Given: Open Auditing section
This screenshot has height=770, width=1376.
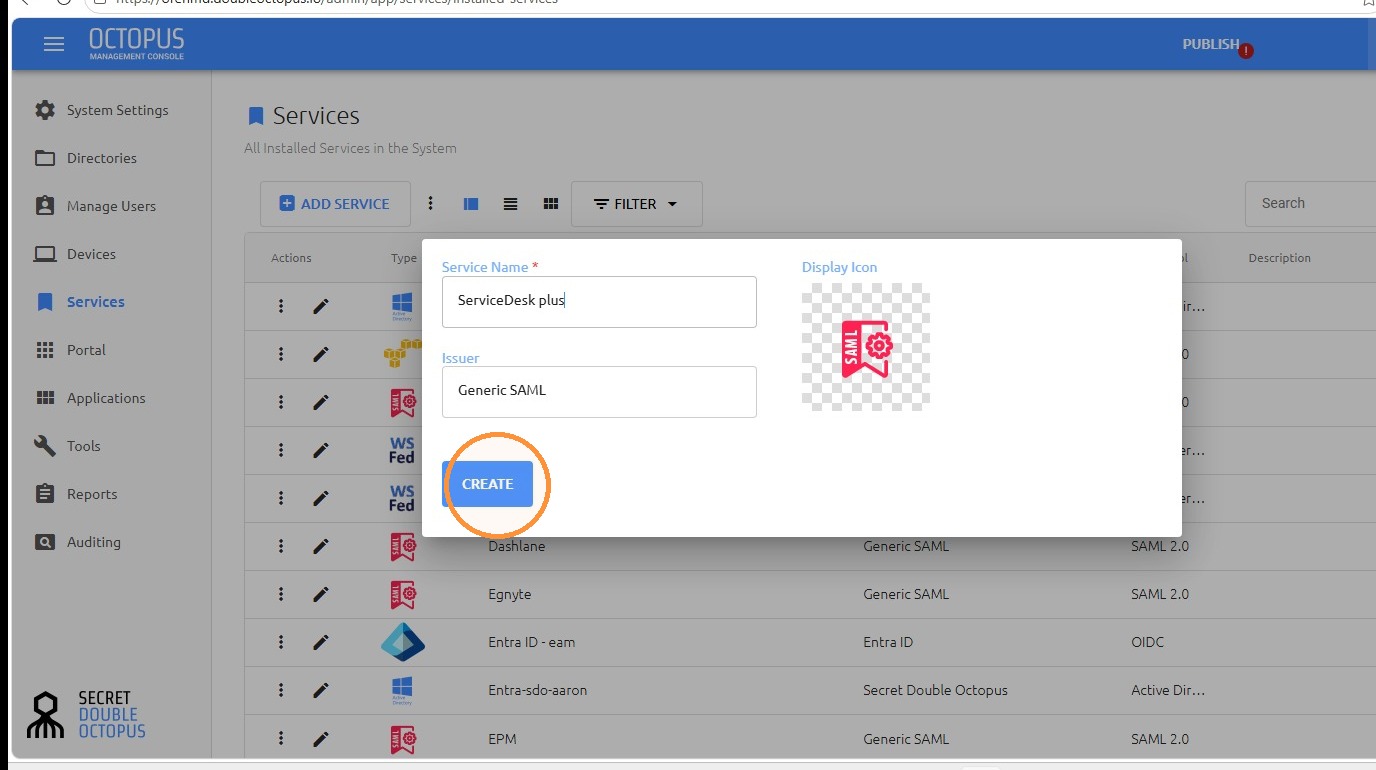Looking at the screenshot, I should 94,542.
